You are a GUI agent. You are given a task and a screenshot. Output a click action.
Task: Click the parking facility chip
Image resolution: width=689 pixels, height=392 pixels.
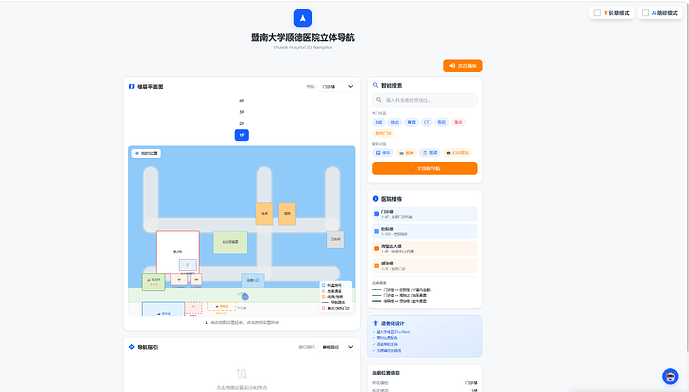pos(383,153)
